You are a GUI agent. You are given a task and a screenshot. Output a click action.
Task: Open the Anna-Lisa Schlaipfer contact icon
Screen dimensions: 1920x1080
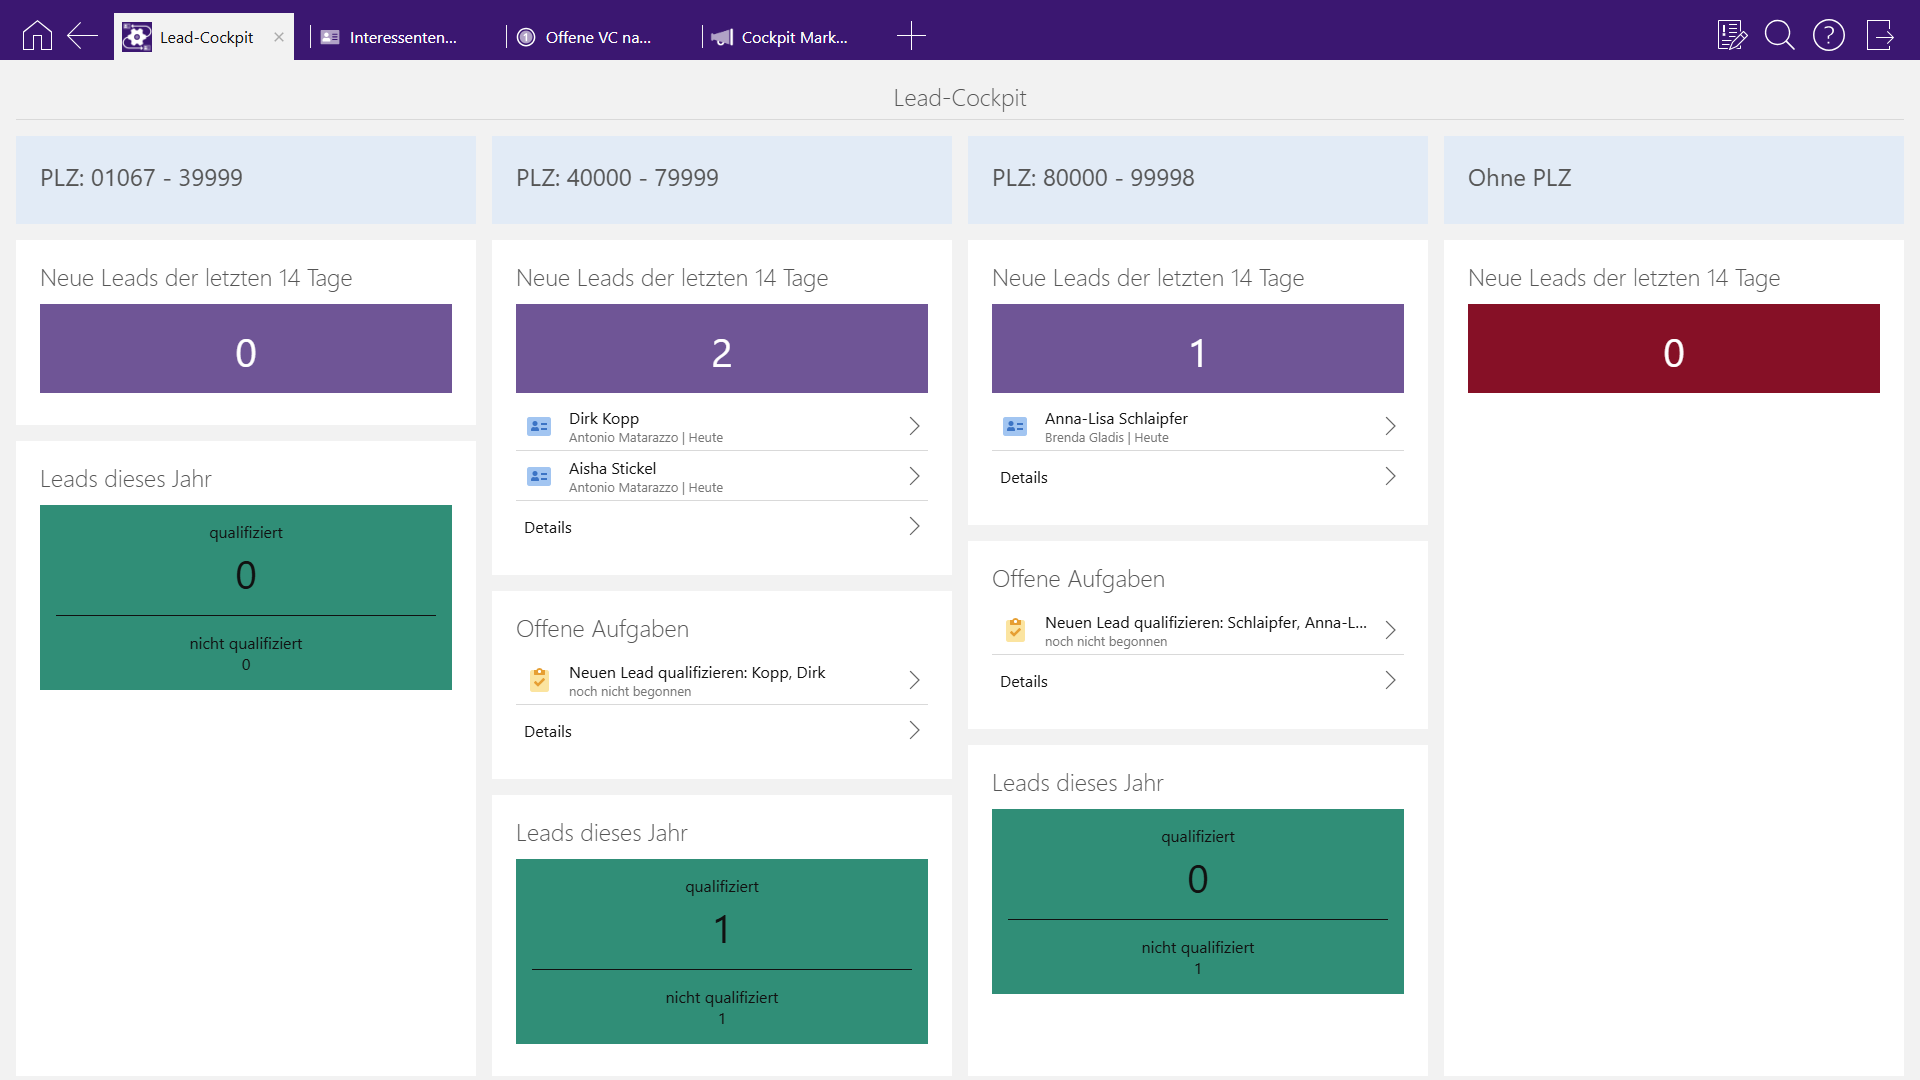pyautogui.click(x=1015, y=427)
